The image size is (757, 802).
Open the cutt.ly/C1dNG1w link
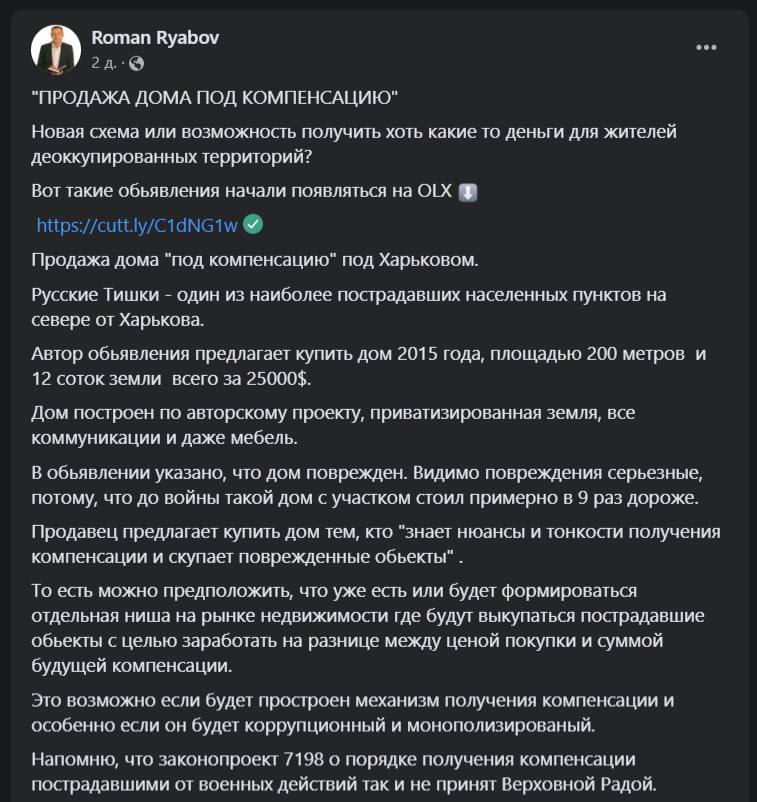tap(137, 225)
